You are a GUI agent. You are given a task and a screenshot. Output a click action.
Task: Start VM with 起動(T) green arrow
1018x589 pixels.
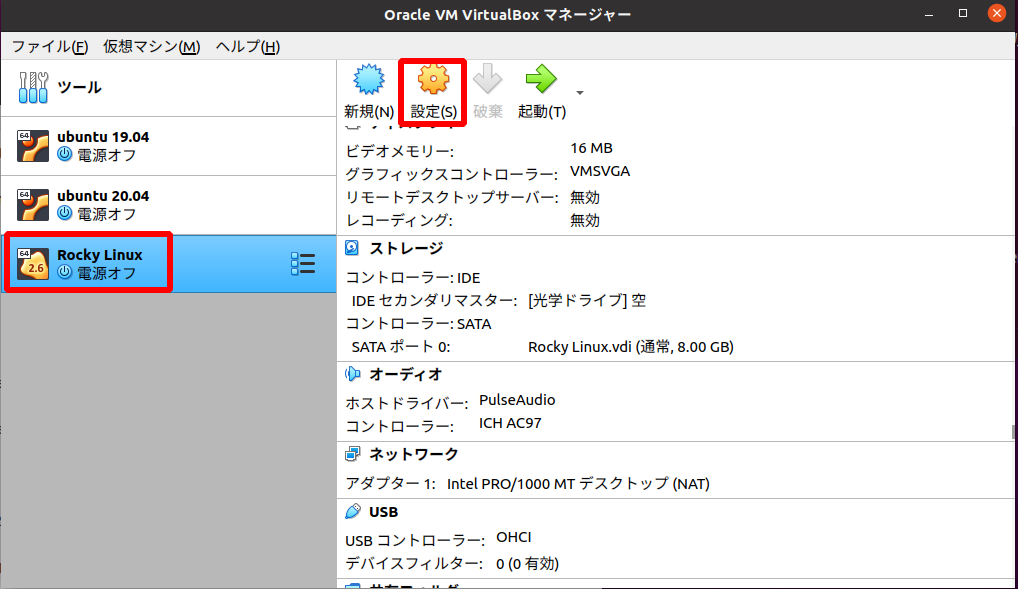pyautogui.click(x=541, y=79)
